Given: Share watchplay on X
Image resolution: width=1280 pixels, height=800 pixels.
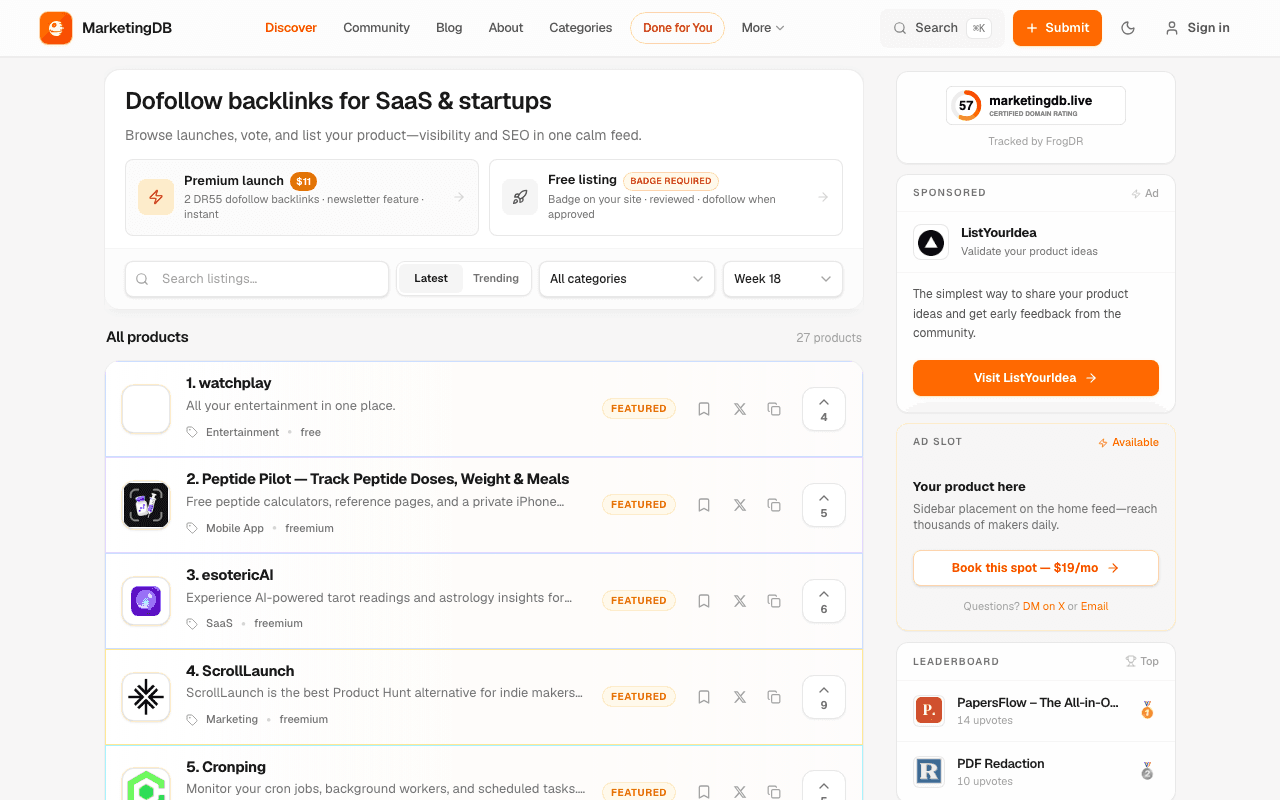Looking at the screenshot, I should click(740, 409).
